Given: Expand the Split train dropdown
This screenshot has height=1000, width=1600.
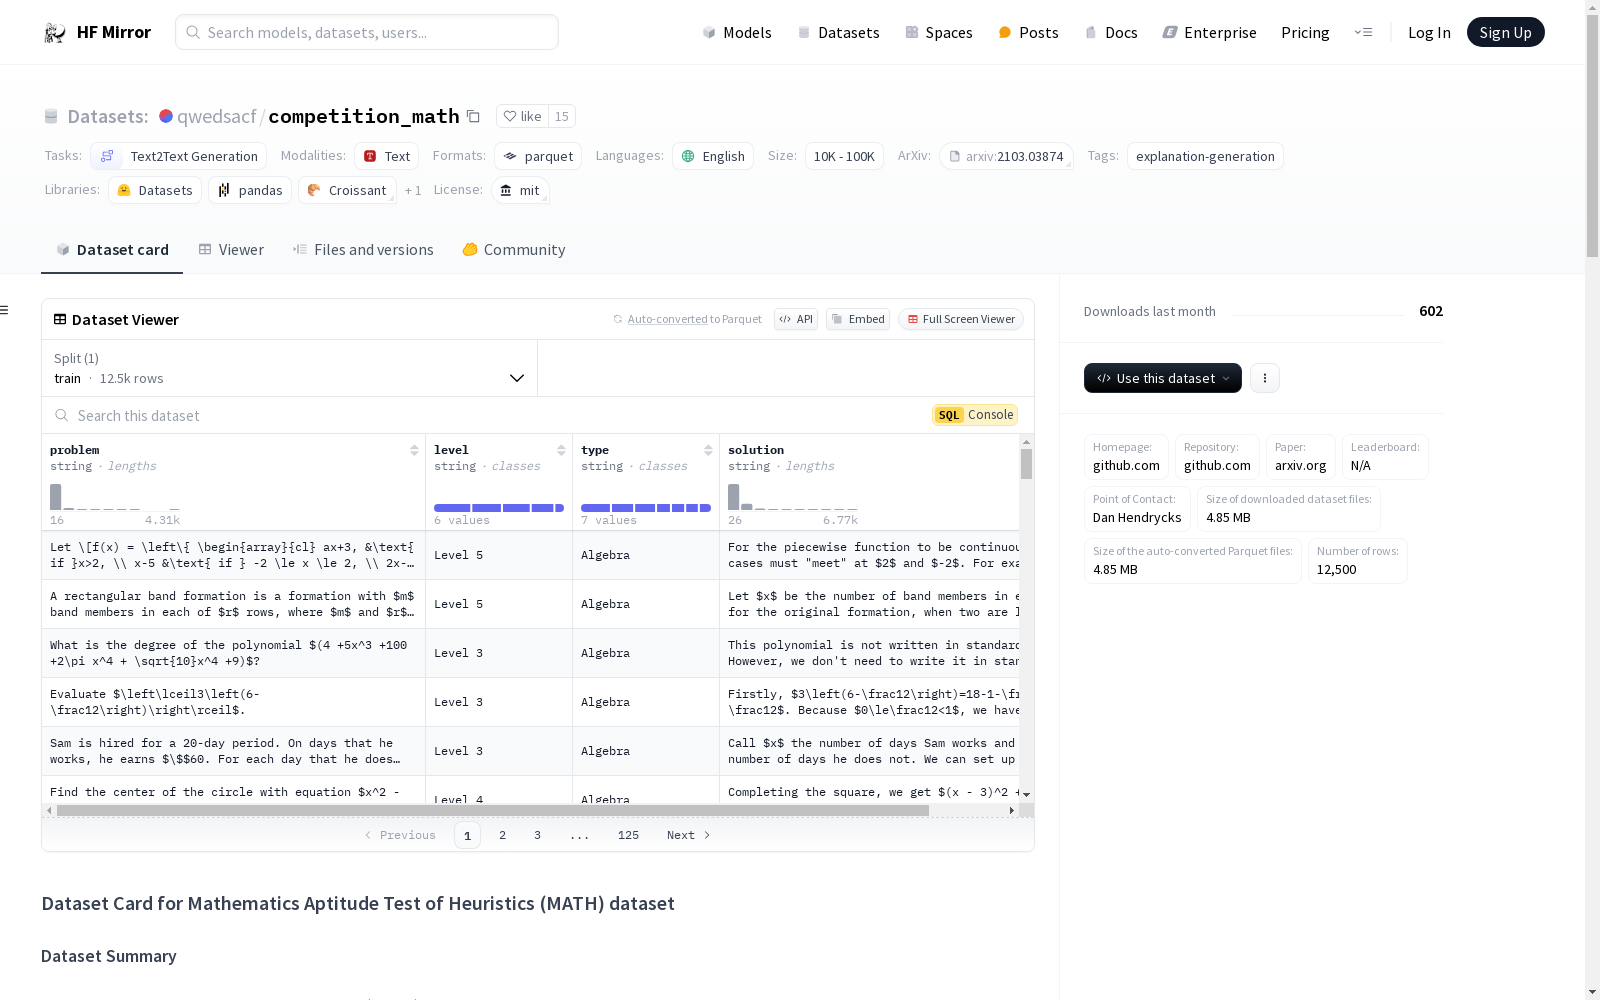Looking at the screenshot, I should click(x=290, y=368).
